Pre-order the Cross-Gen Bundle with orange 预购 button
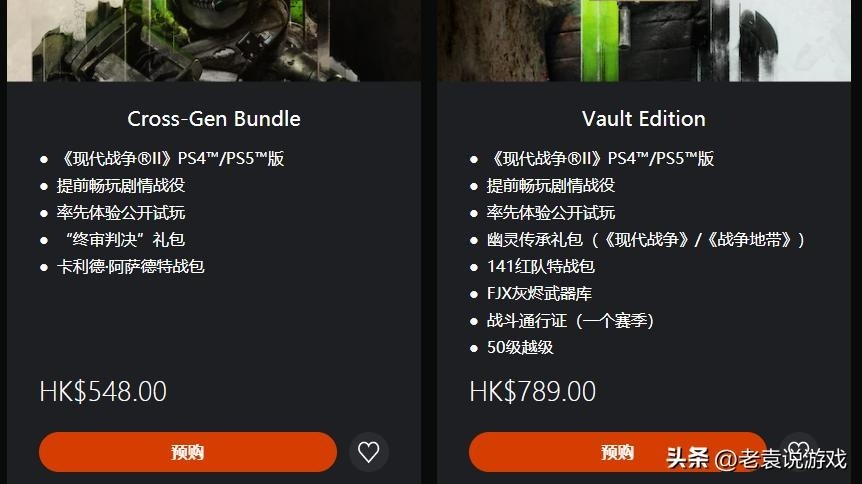The width and height of the screenshot is (862, 484). [188, 452]
